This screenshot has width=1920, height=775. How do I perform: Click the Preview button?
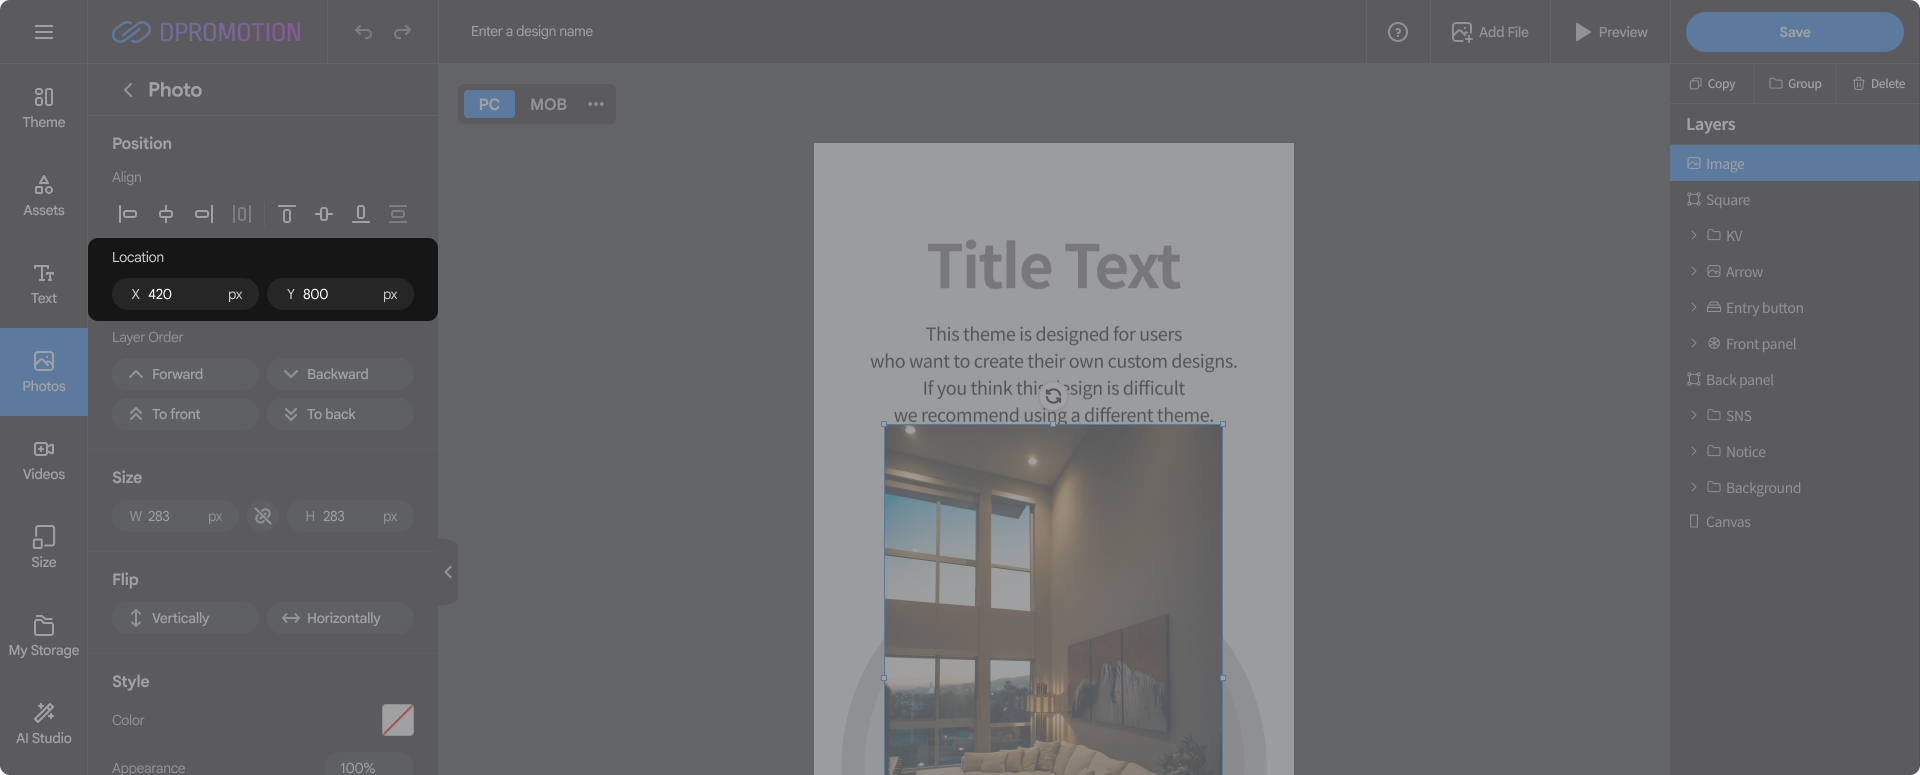(1611, 32)
